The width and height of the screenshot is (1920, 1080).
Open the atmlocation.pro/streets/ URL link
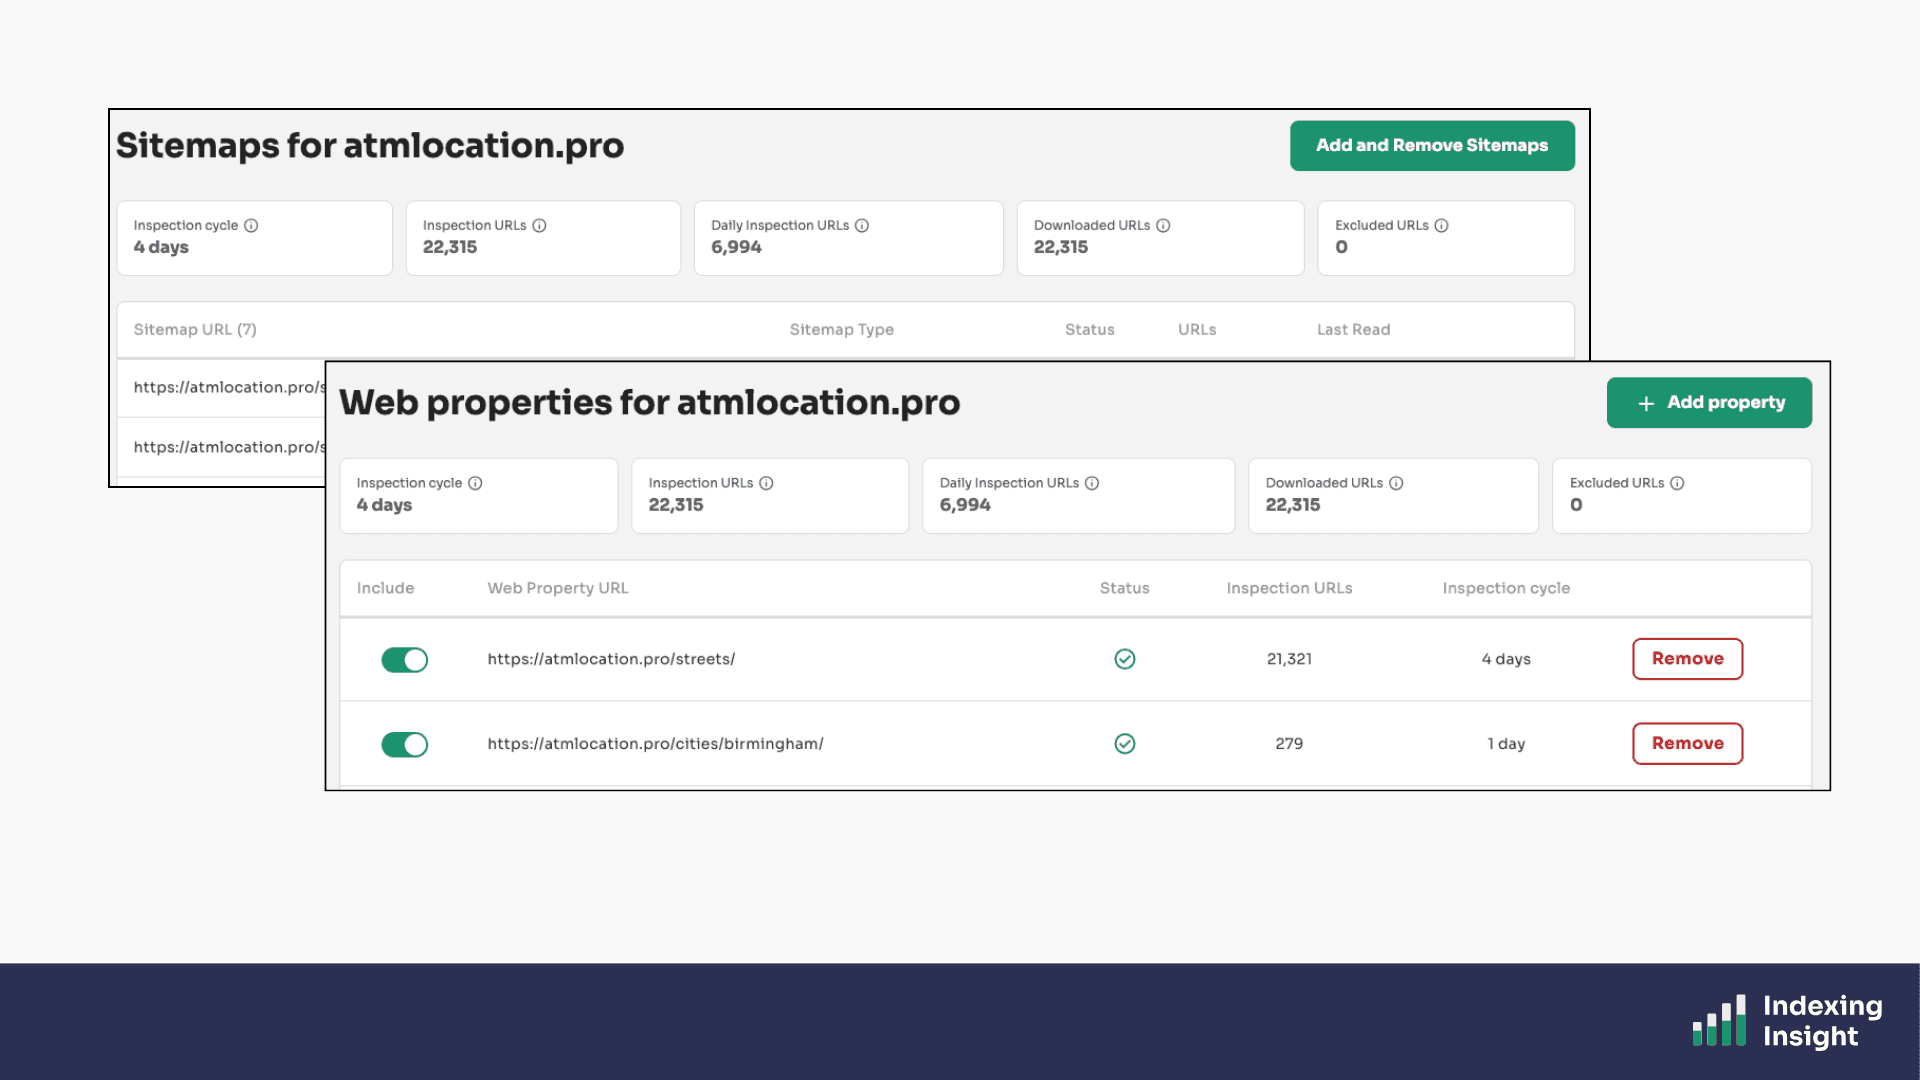pyautogui.click(x=611, y=659)
